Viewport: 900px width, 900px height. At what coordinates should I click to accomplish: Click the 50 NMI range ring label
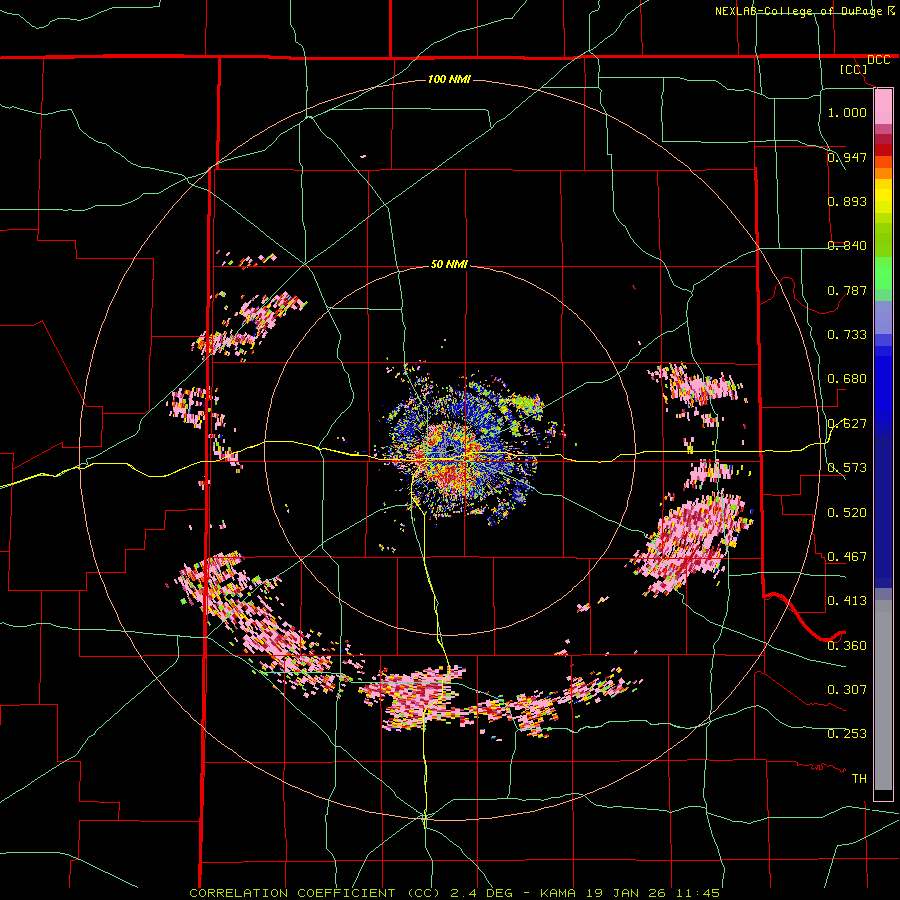pos(449,264)
